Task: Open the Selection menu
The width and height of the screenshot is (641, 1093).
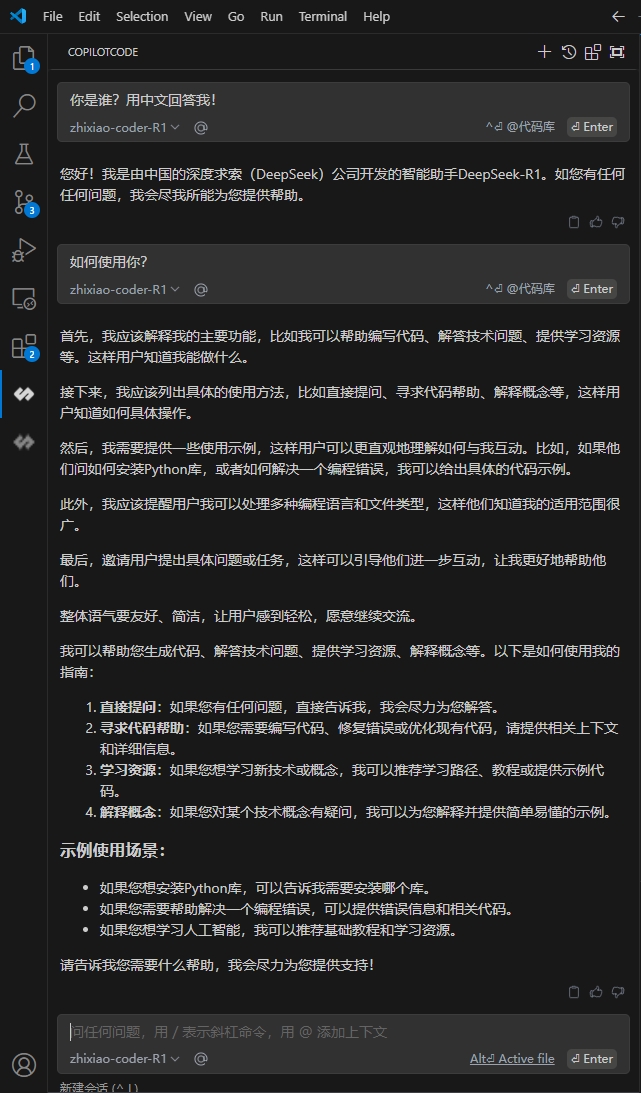Action: point(142,16)
